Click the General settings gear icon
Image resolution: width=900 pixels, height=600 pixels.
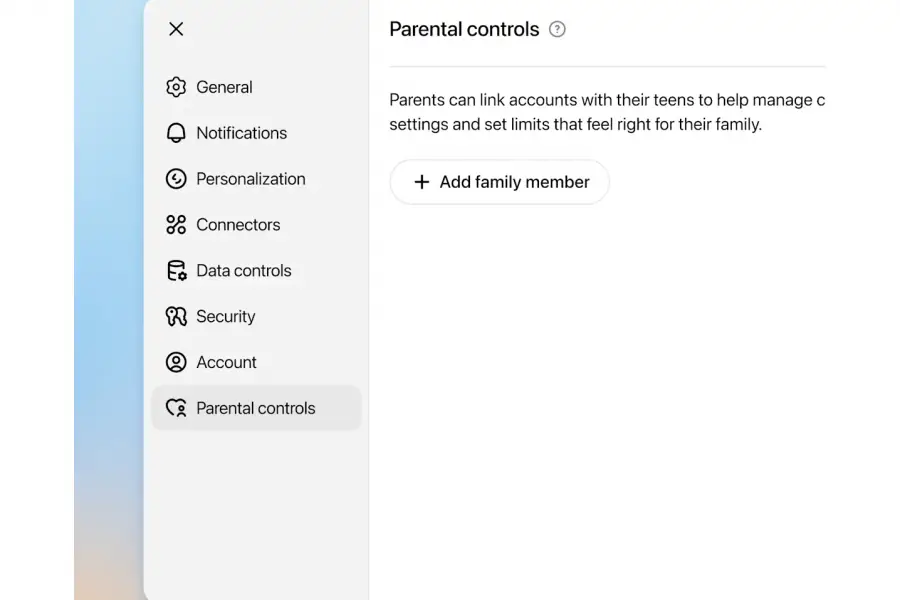coord(176,87)
